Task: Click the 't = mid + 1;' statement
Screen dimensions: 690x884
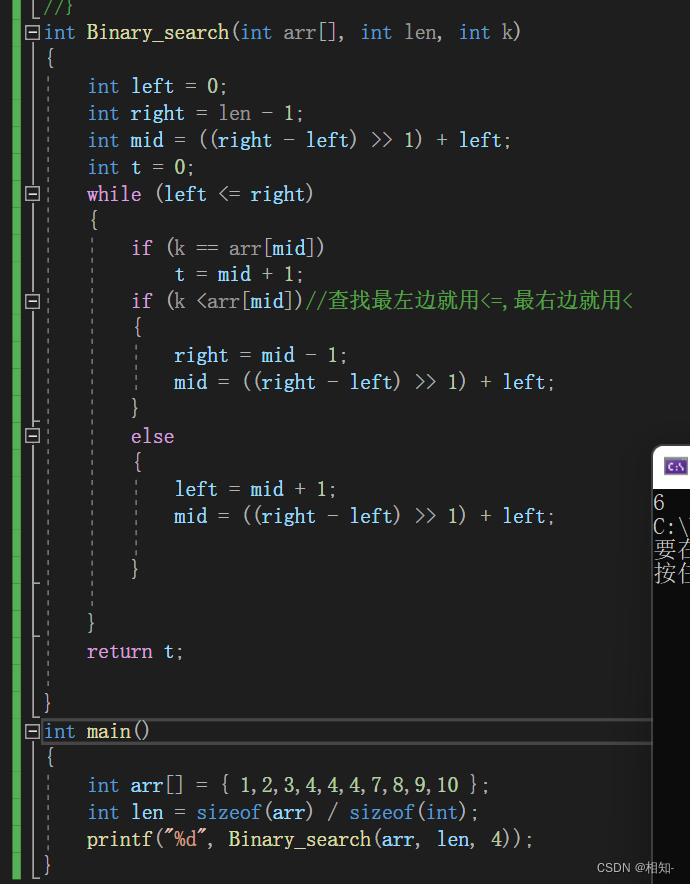Action: 239,275
